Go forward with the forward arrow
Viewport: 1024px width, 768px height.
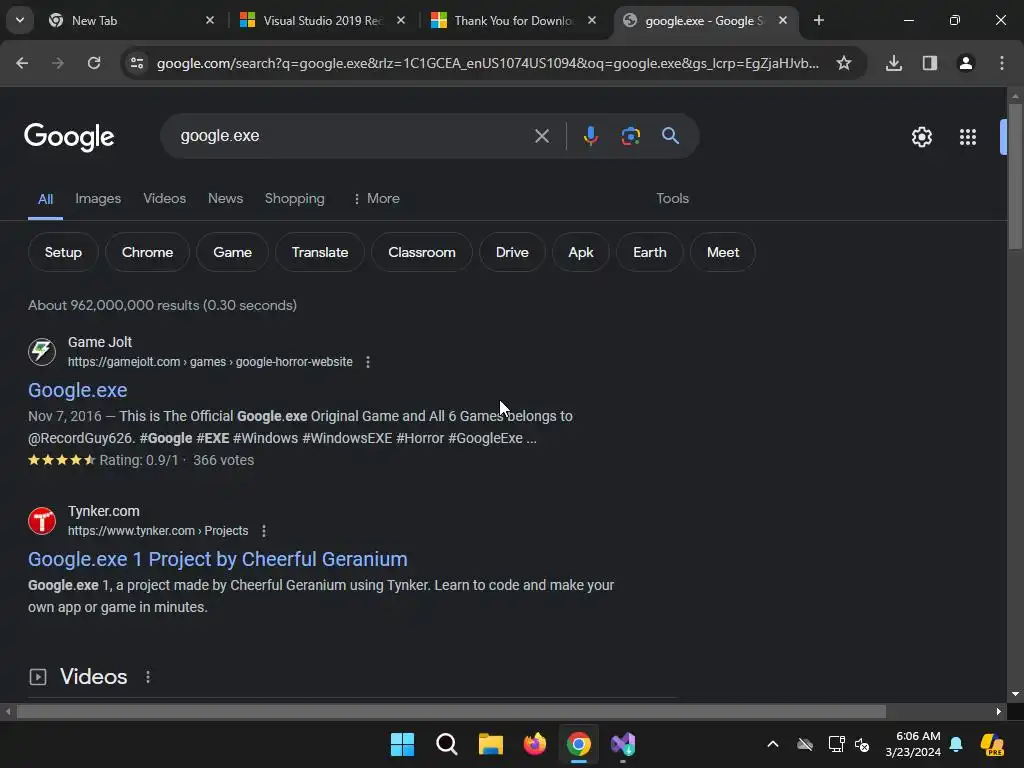click(58, 63)
